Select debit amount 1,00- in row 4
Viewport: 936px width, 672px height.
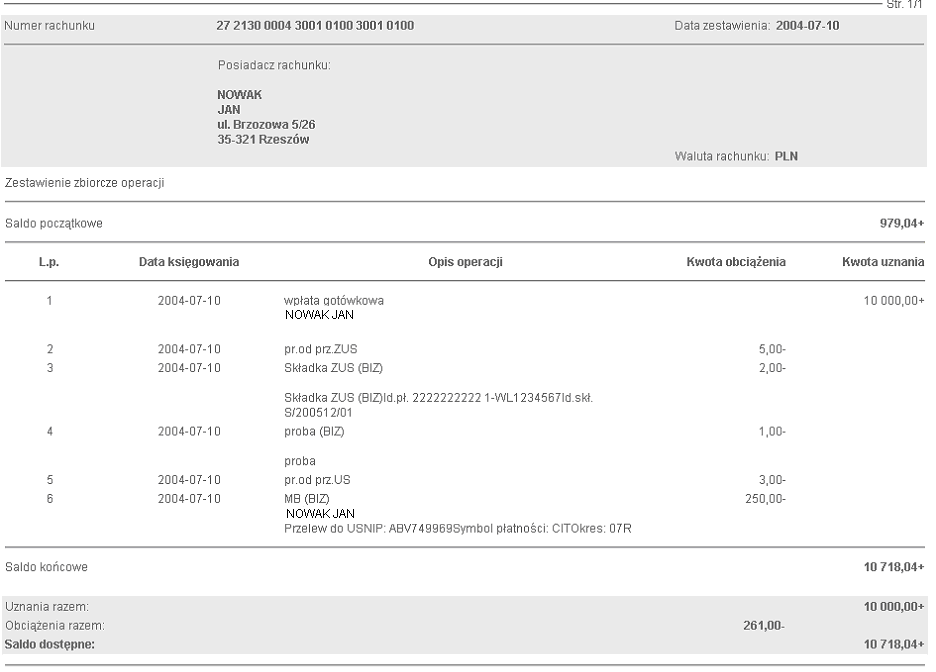pos(772,431)
